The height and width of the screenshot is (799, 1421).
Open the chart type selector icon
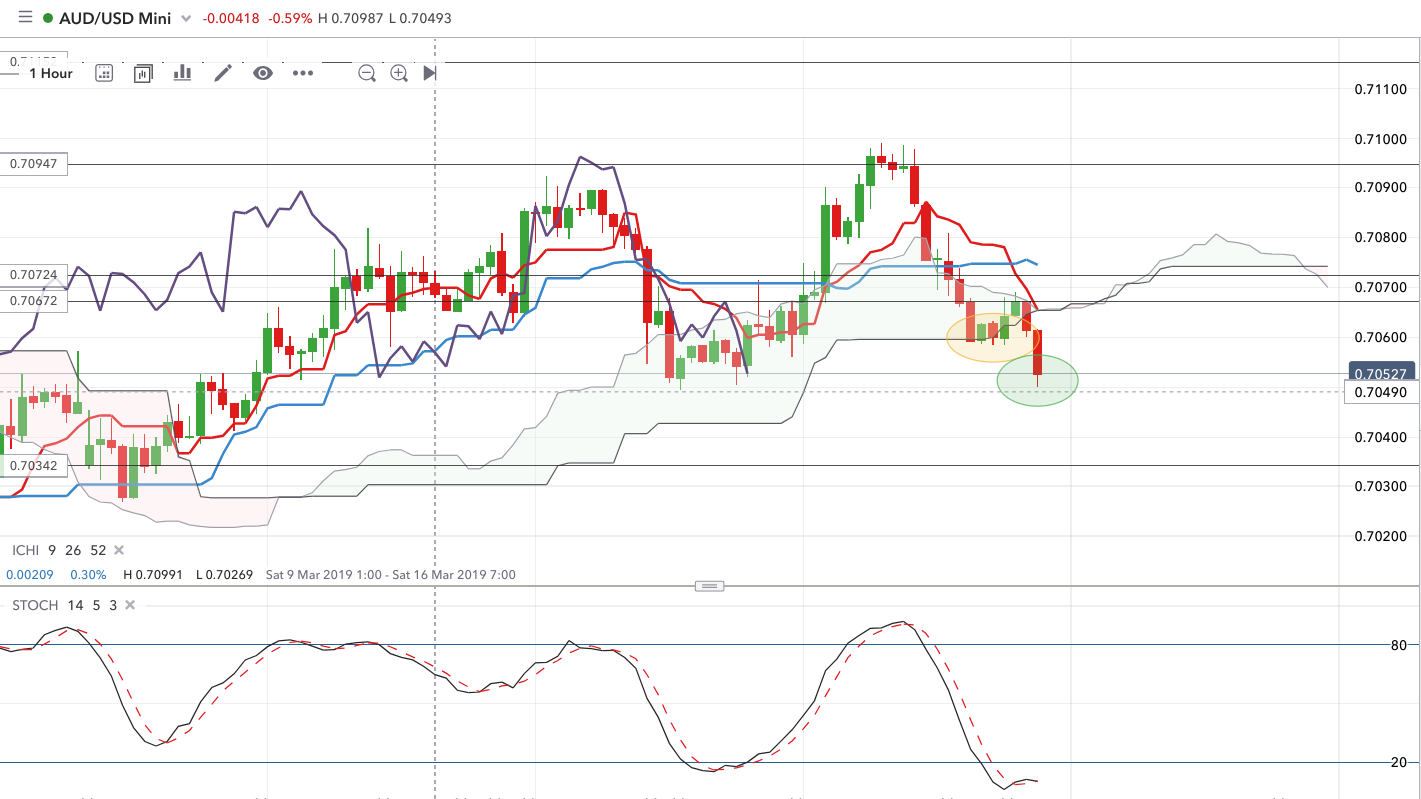click(x=143, y=73)
